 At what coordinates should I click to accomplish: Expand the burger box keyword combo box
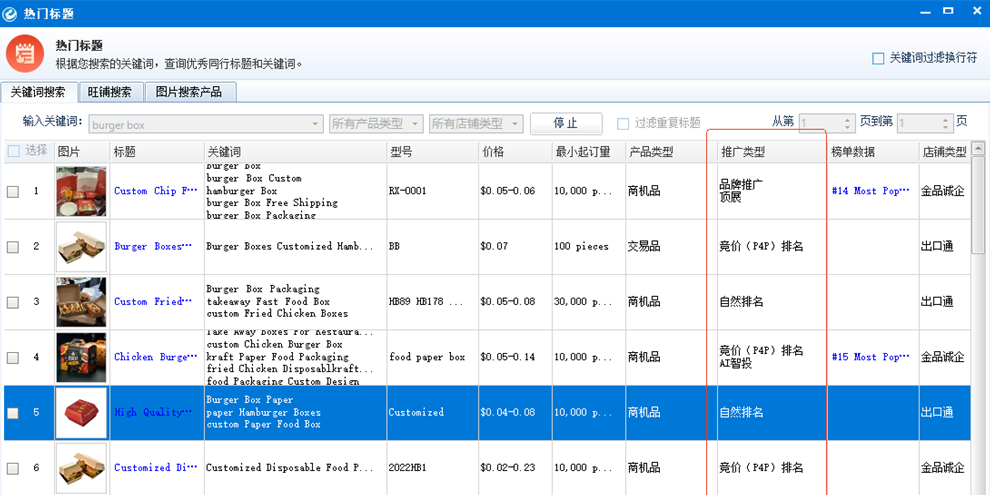point(315,124)
